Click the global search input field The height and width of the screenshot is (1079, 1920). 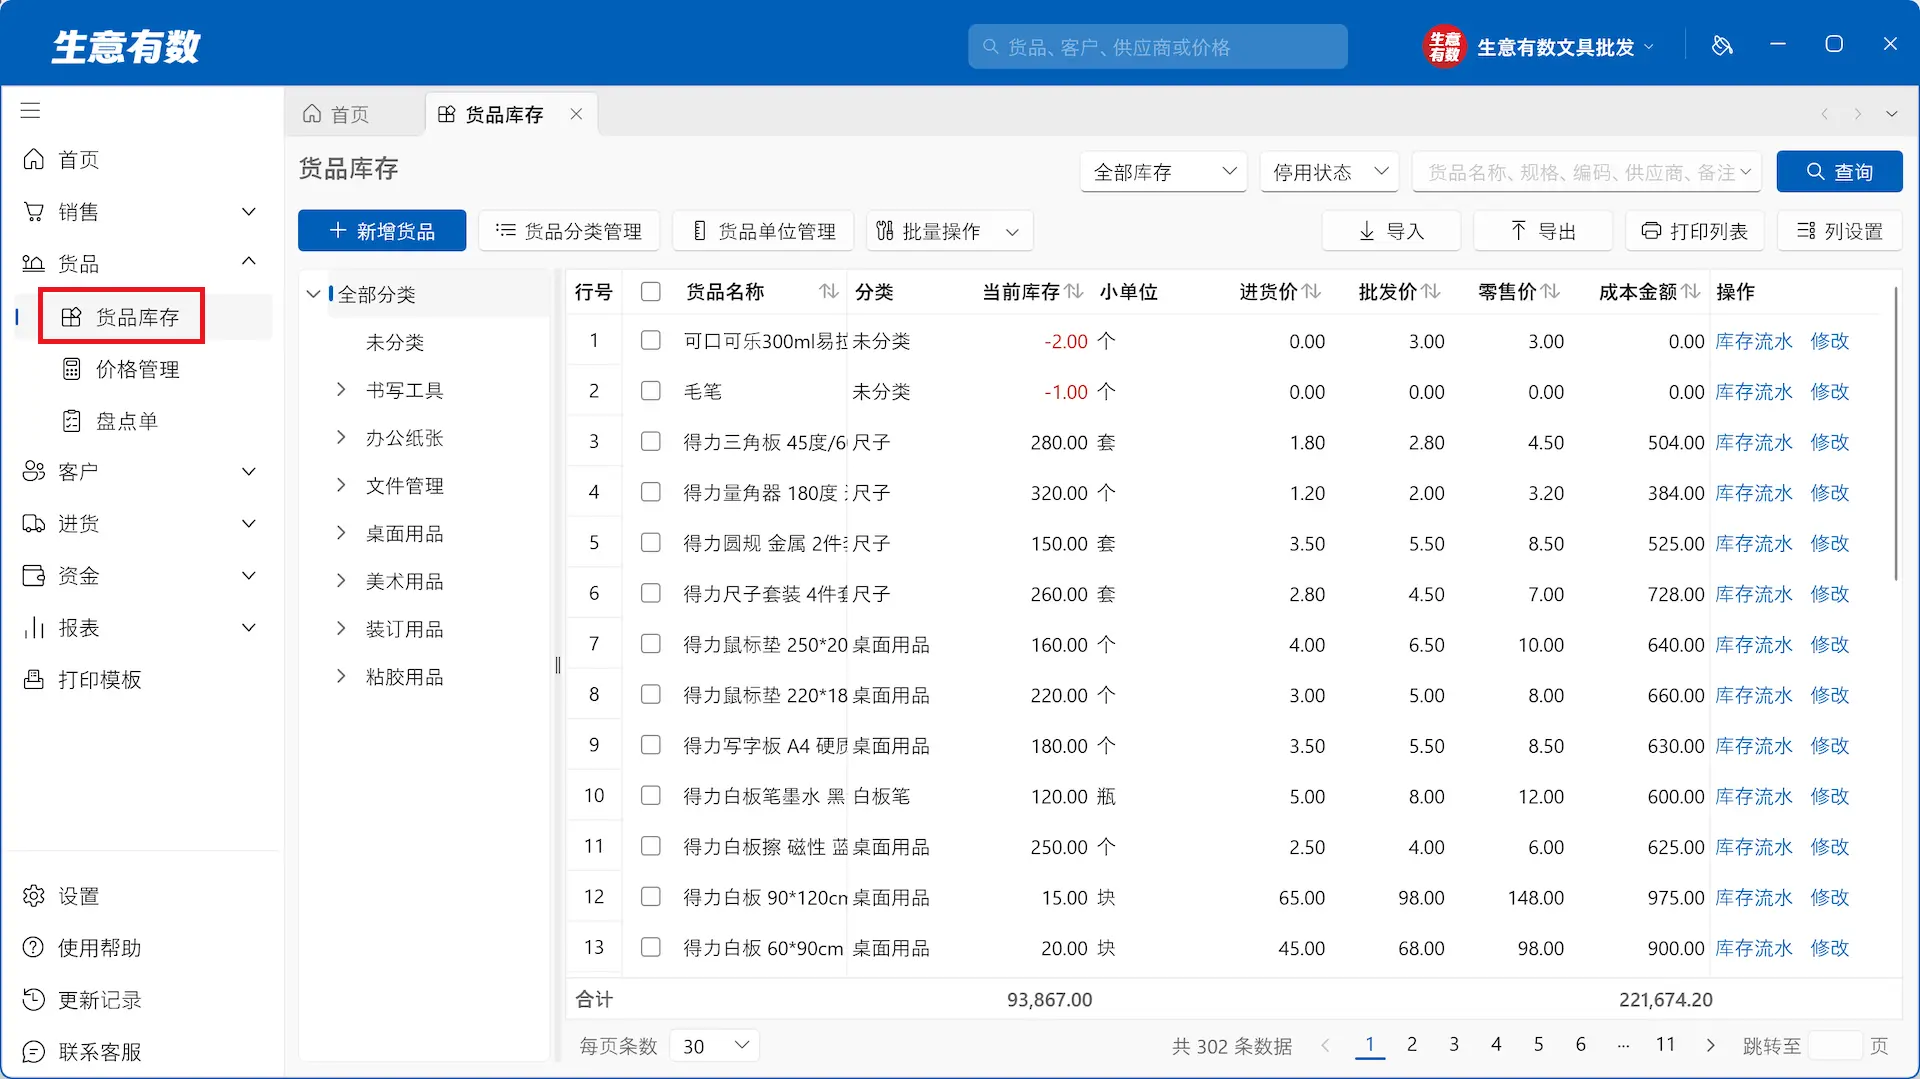point(1158,47)
